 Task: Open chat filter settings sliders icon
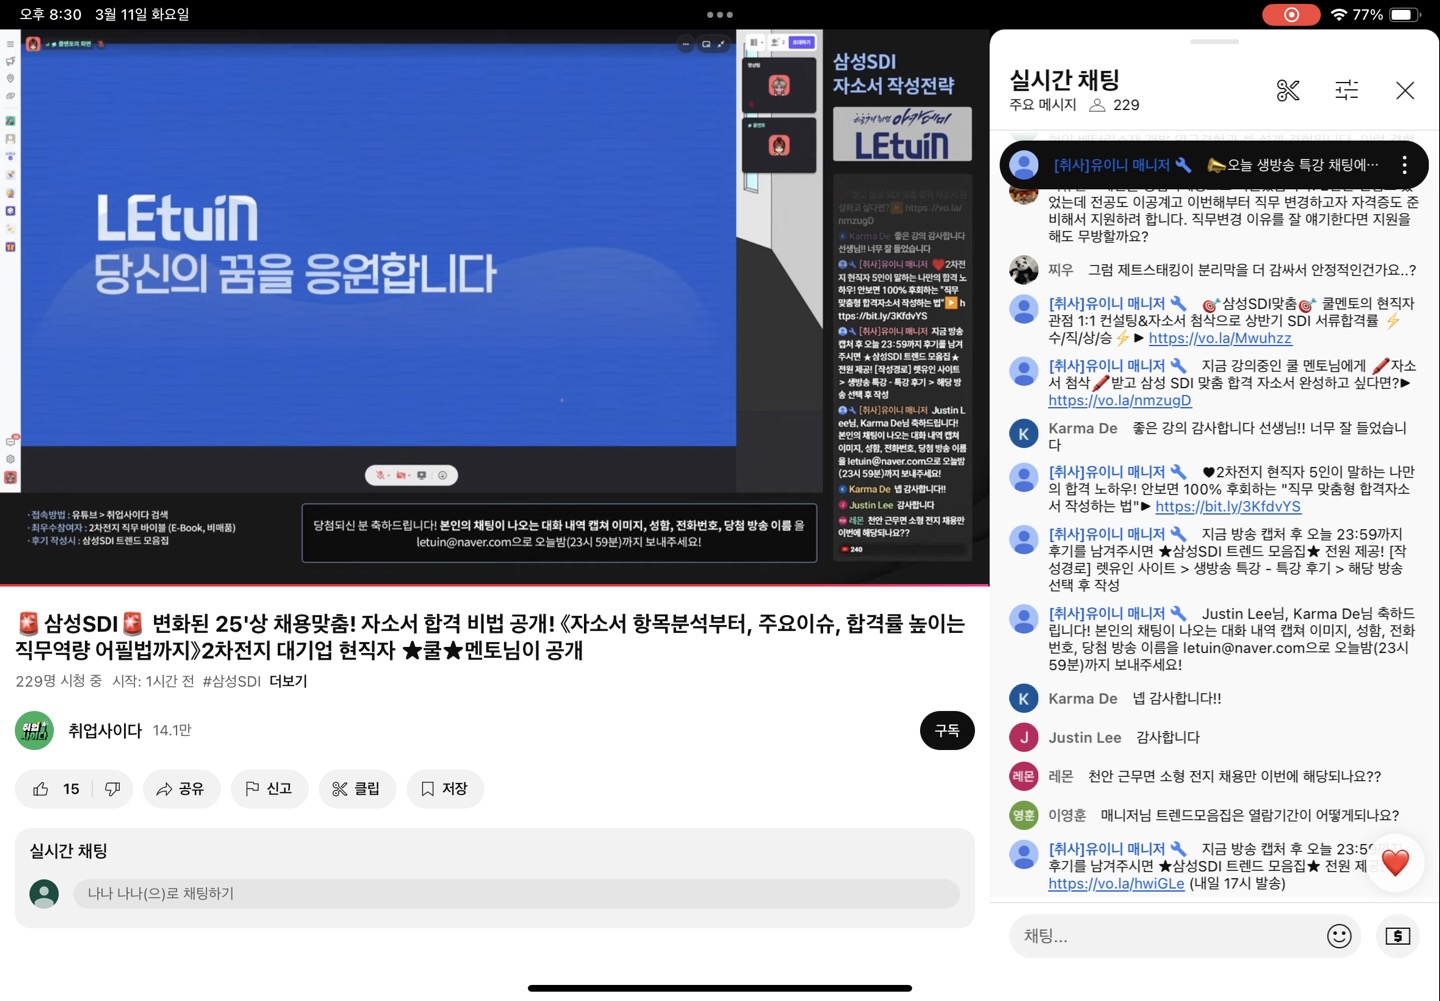click(x=1346, y=91)
